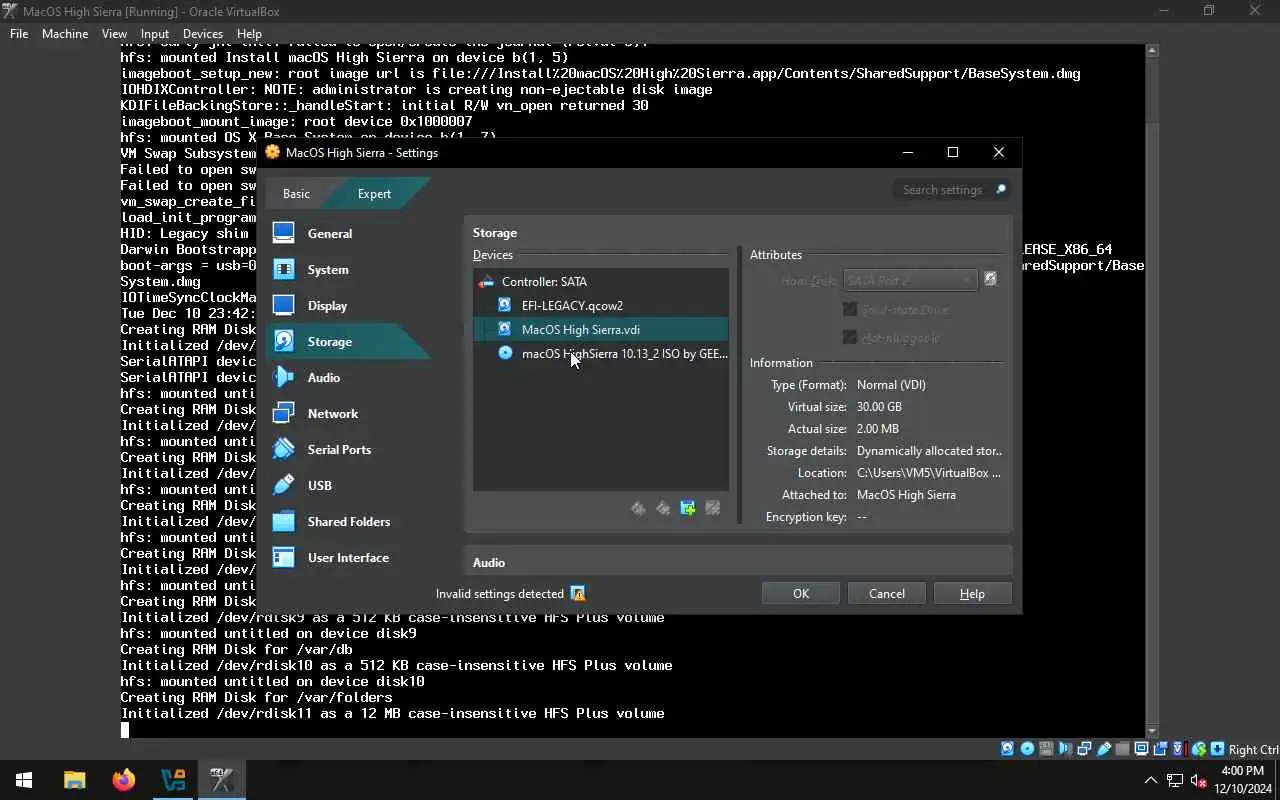Open Firefox from the taskbar
Image resolution: width=1280 pixels, height=800 pixels.
124,780
